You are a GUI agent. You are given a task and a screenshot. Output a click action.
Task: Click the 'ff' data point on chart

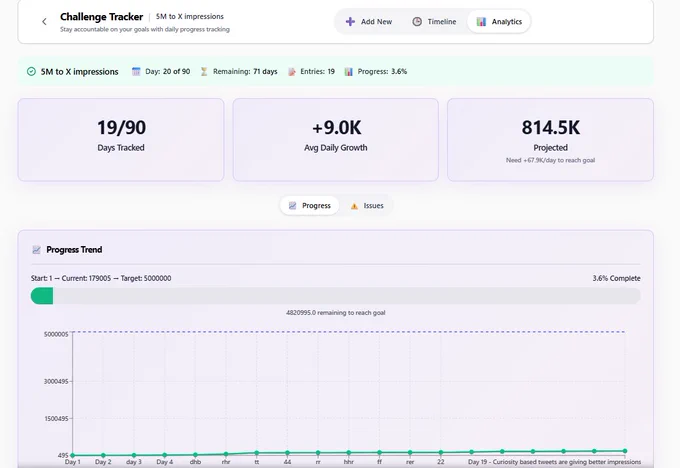pos(379,452)
